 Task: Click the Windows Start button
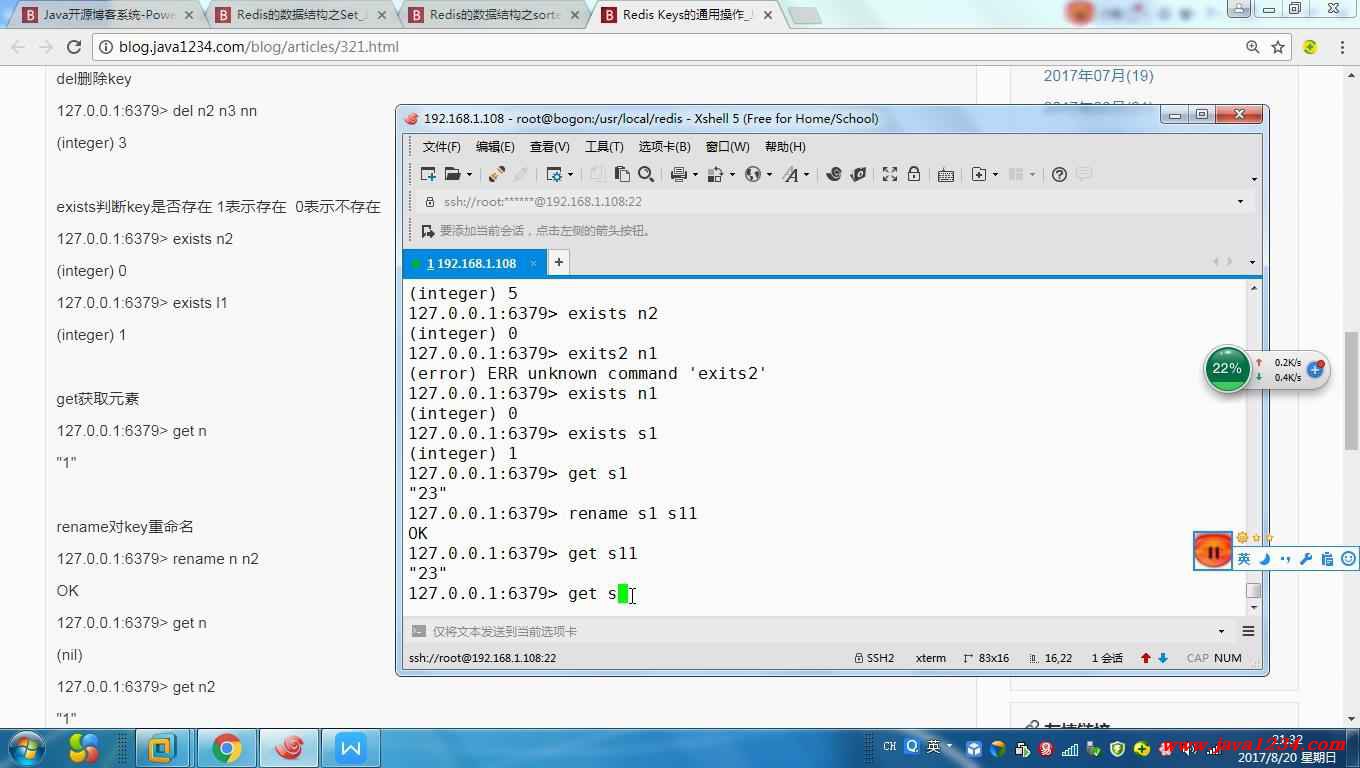[26, 747]
